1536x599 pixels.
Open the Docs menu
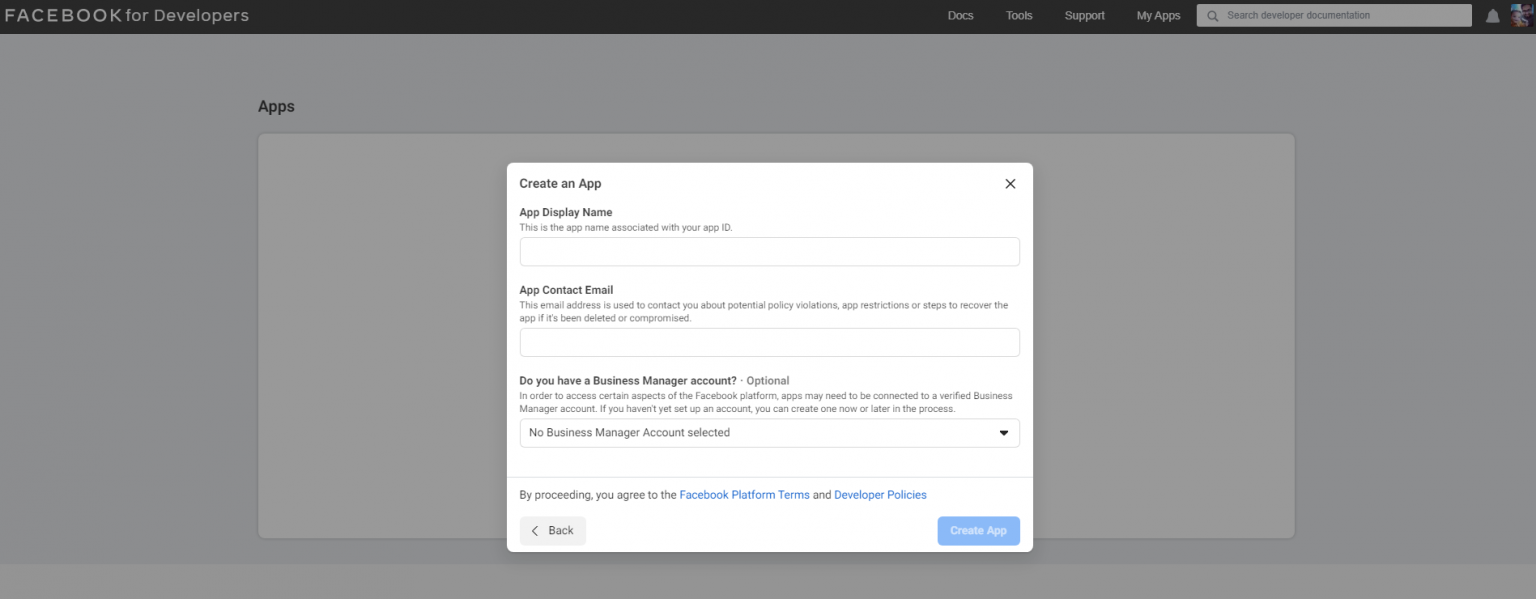tap(960, 15)
